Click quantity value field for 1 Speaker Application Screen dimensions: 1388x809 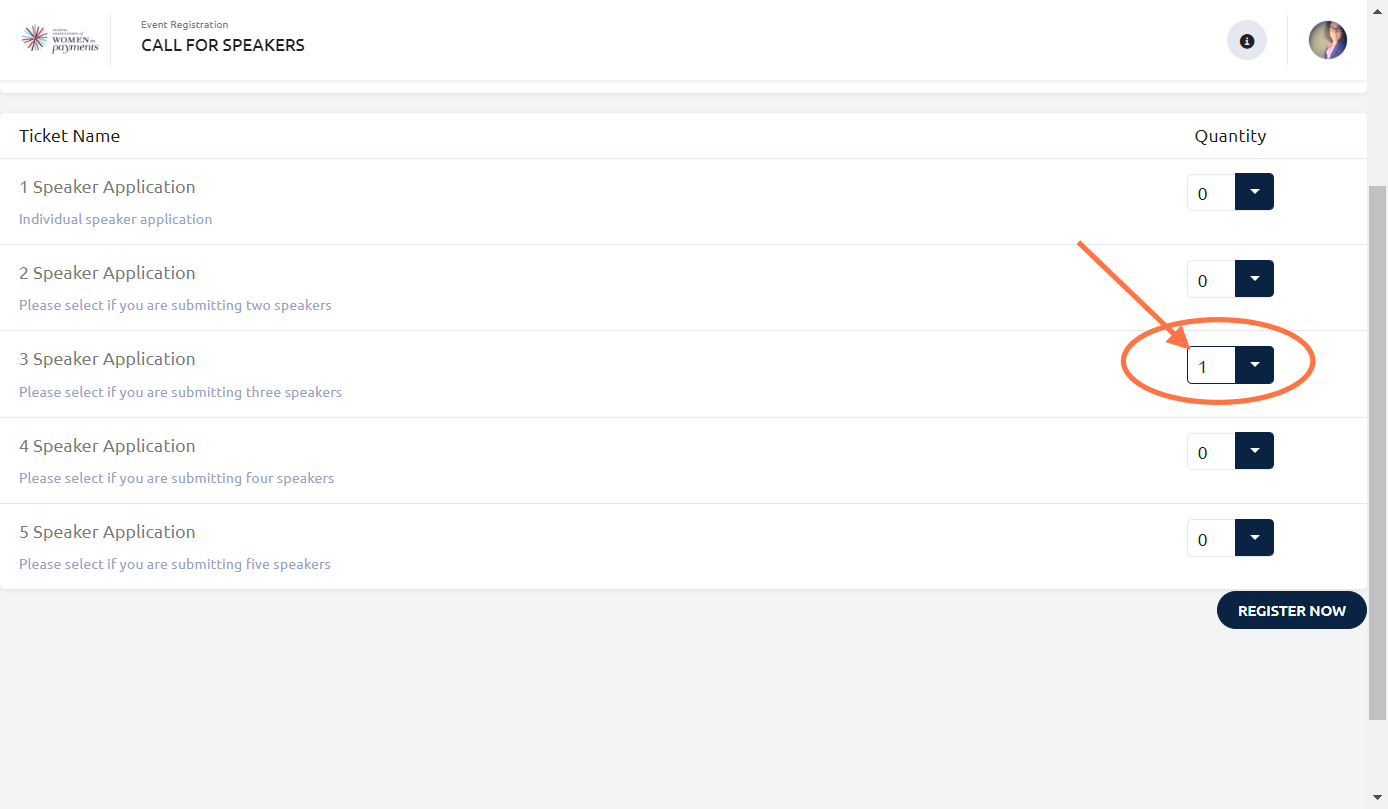(x=1211, y=193)
